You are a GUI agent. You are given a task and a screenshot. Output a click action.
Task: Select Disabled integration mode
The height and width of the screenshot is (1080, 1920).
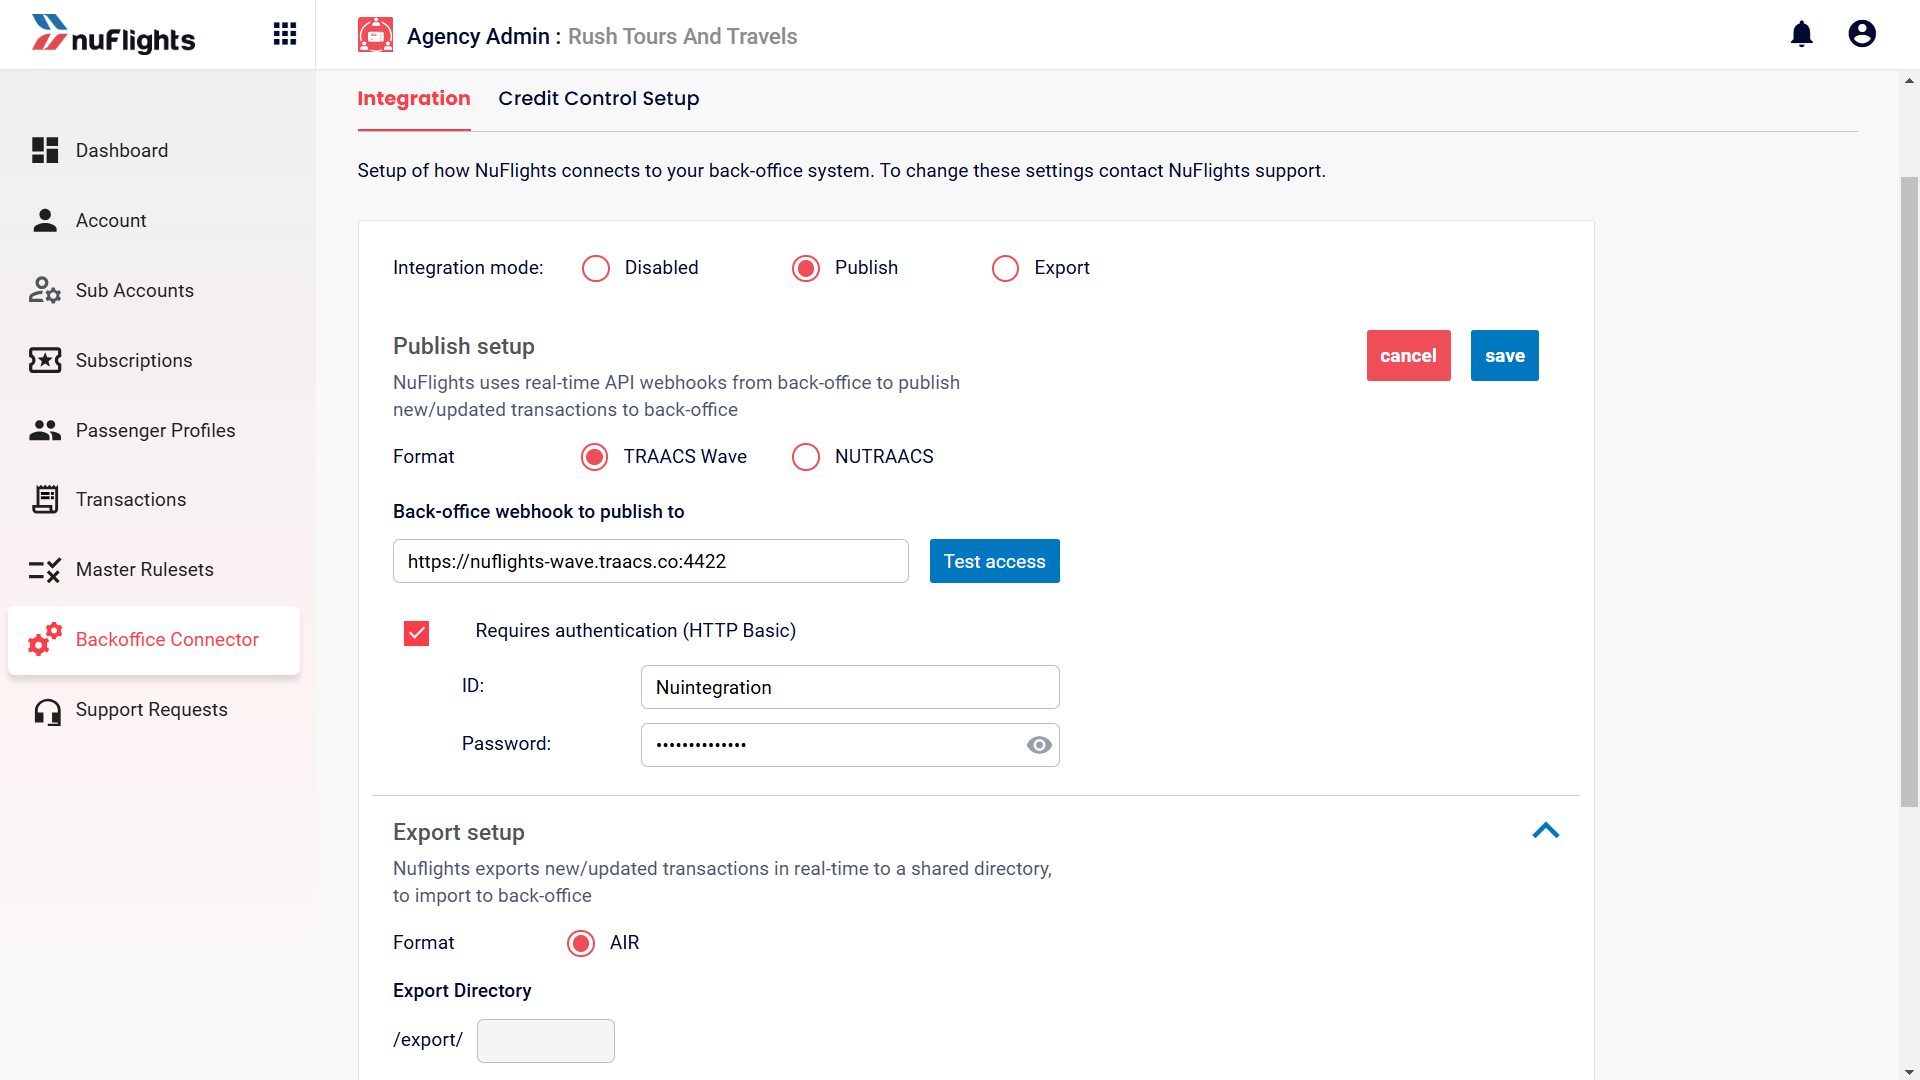(596, 268)
